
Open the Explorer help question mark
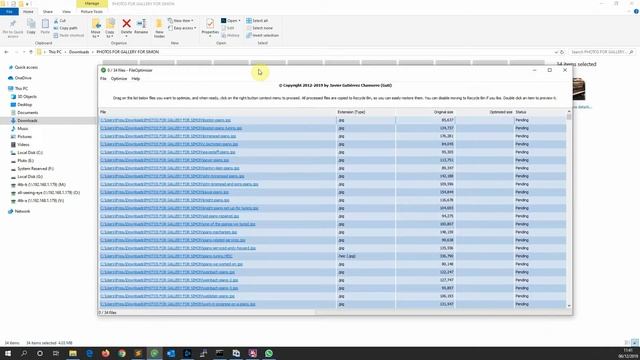[x=636, y=11]
